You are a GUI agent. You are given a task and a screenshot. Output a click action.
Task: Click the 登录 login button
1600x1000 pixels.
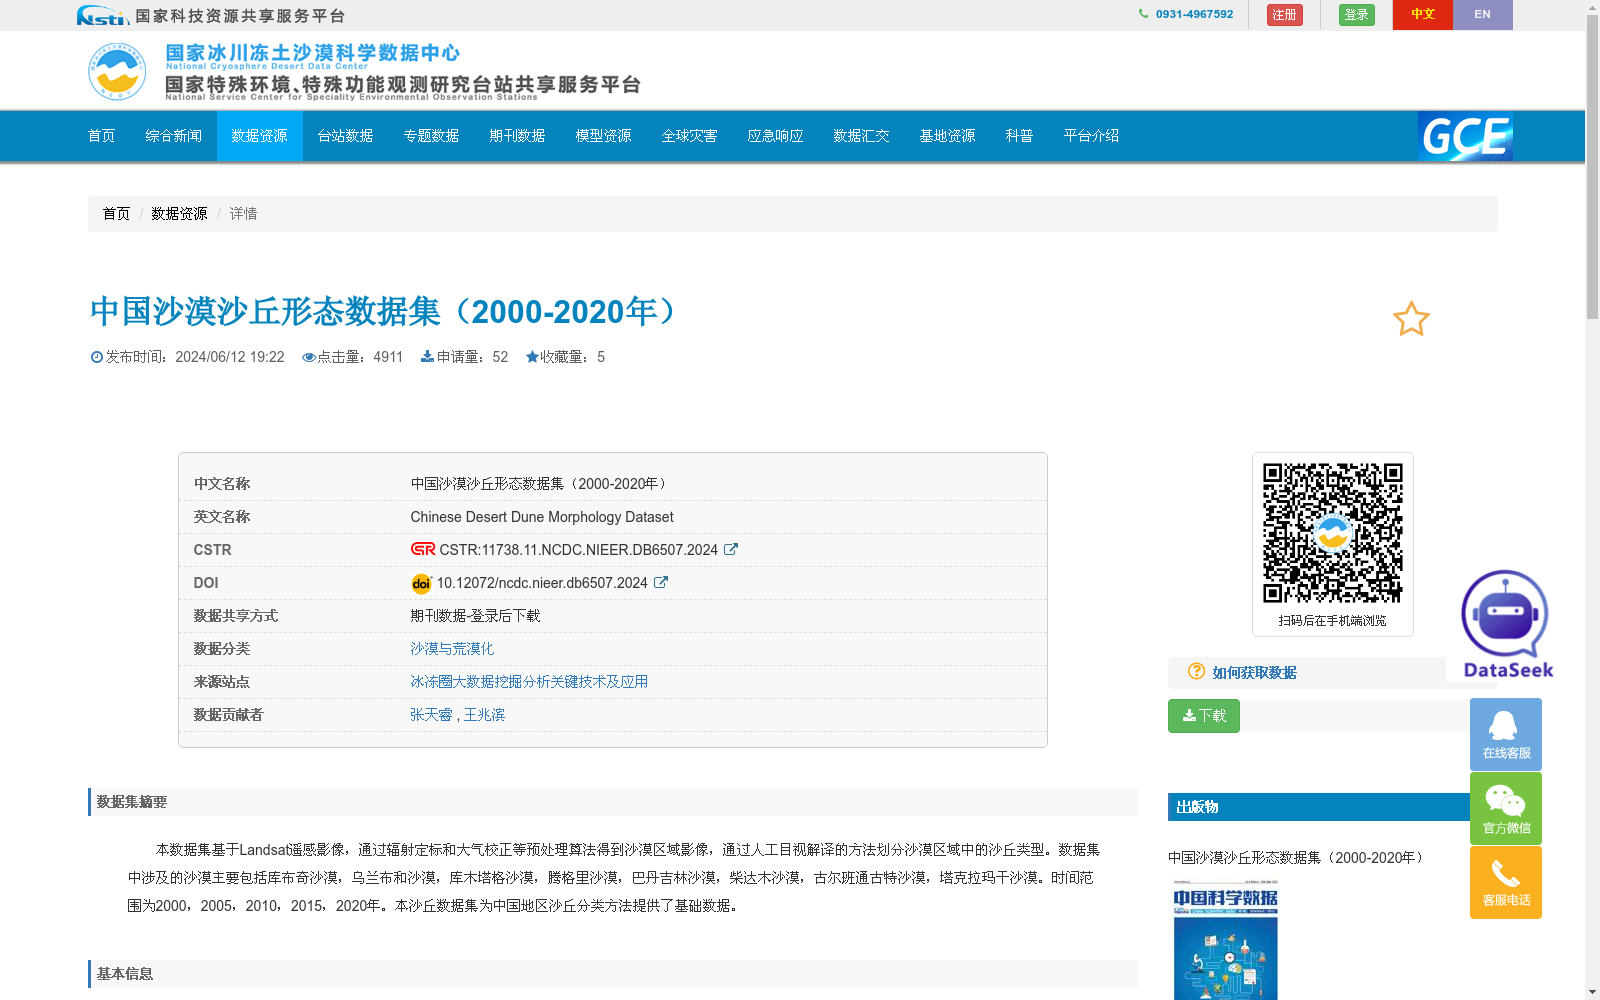1357,15
